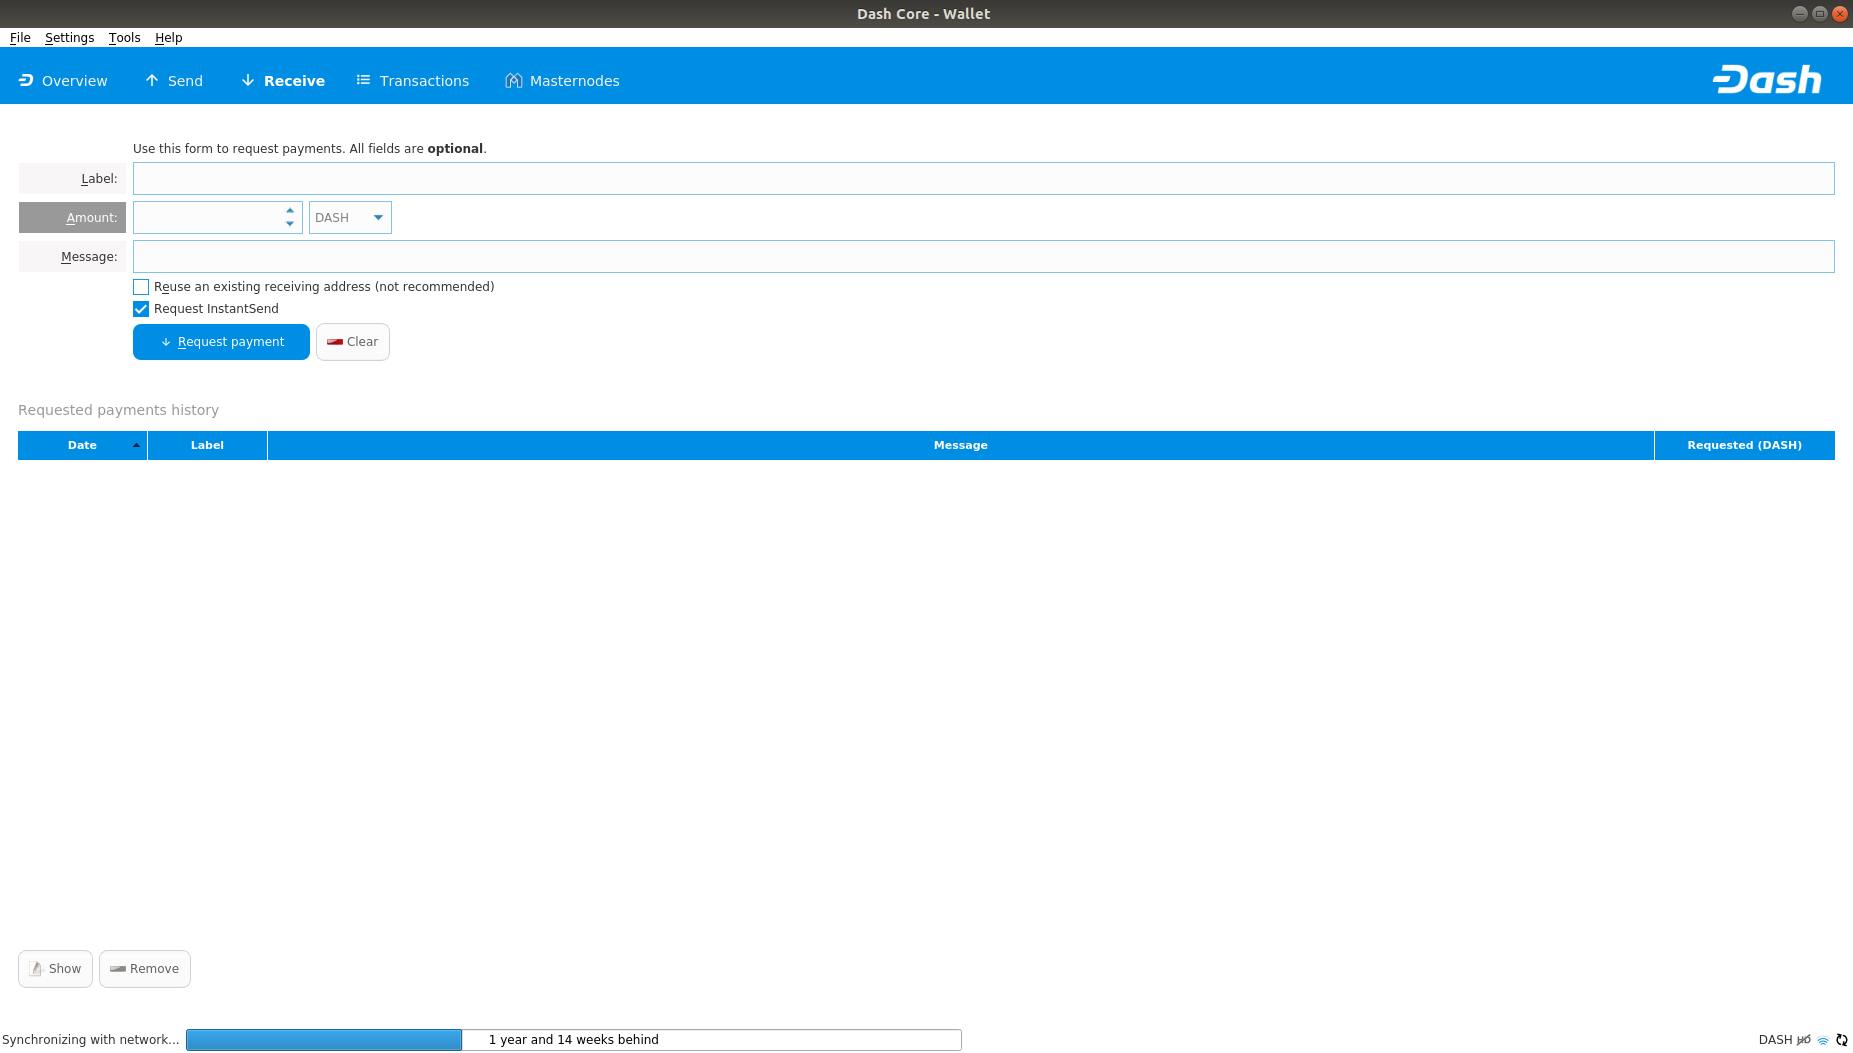The height and width of the screenshot is (1053, 1853).
Task: Click the DASH unit status bar label
Action: (1775, 1040)
